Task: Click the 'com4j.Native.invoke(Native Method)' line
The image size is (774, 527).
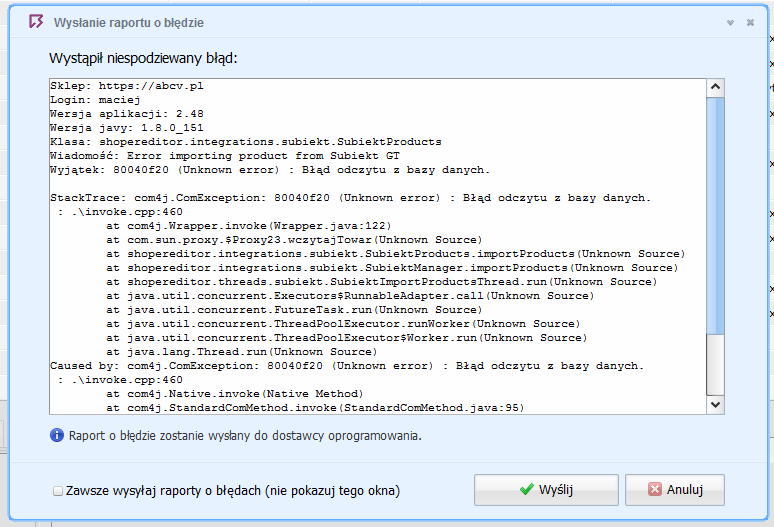Action: coord(235,394)
